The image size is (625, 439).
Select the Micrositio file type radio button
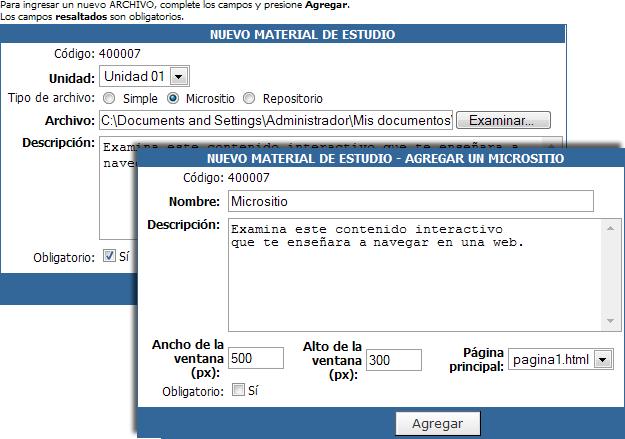click(x=173, y=98)
